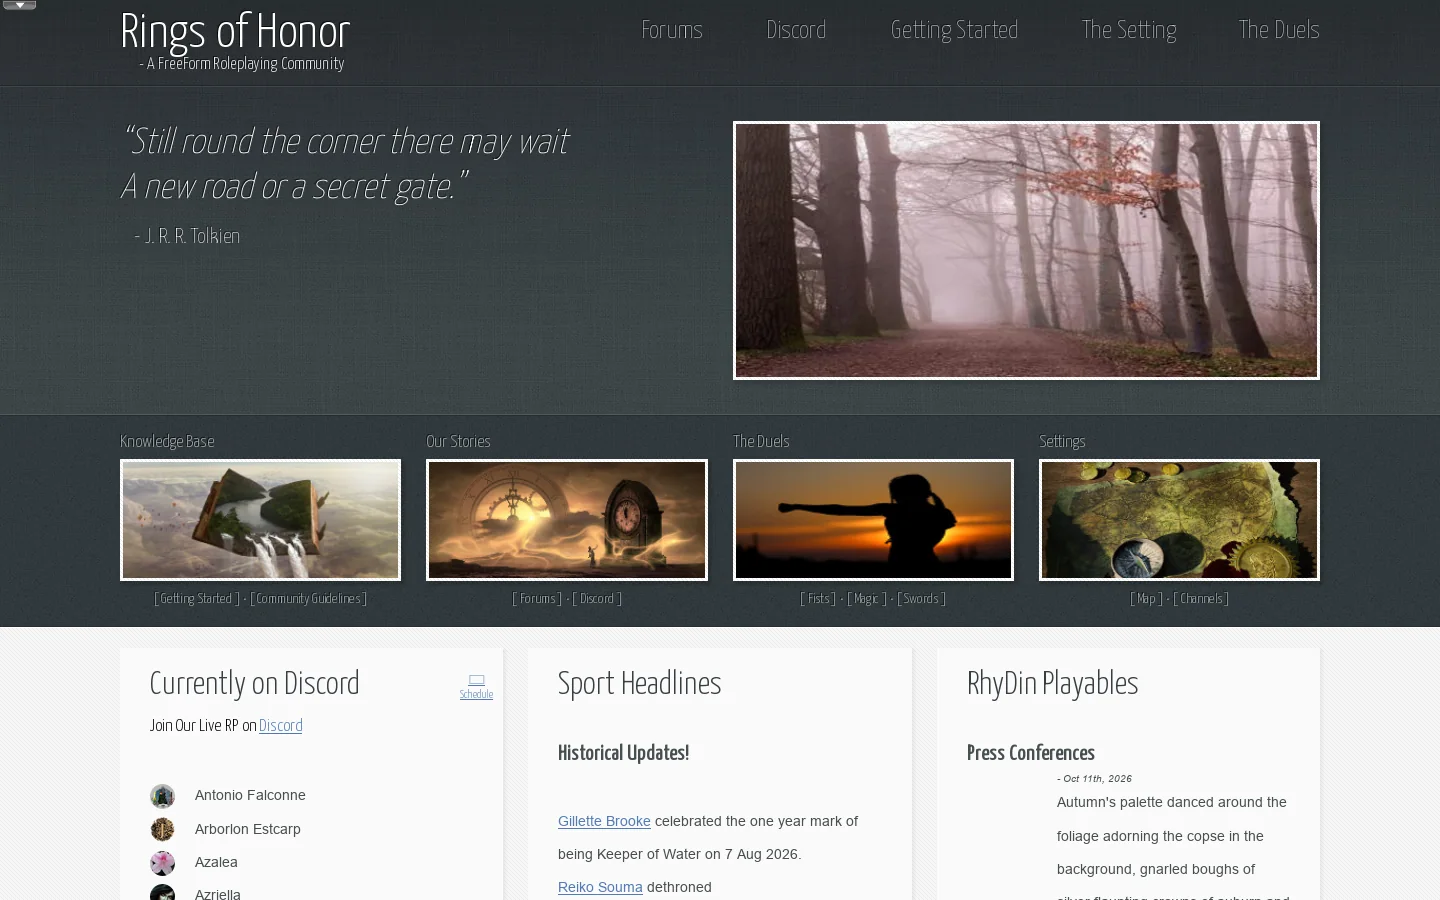
Task: Follow the [Discord] link under Our Stories
Action: point(597,599)
